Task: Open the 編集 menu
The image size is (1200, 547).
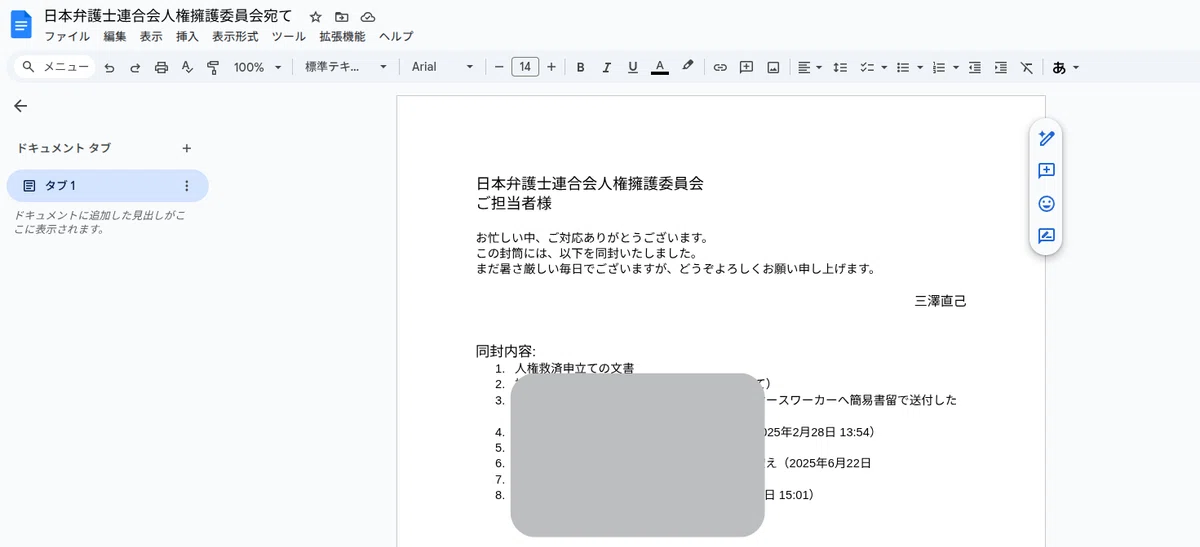Action: (x=115, y=36)
